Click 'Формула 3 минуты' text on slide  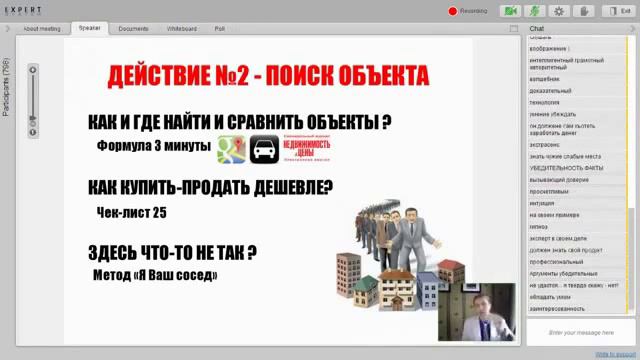(154, 146)
